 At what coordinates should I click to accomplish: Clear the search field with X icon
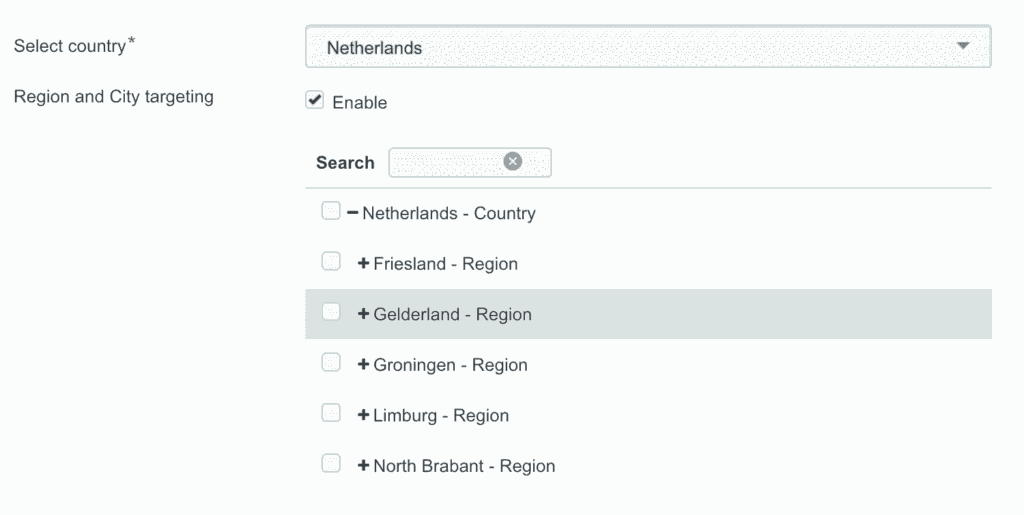click(513, 162)
